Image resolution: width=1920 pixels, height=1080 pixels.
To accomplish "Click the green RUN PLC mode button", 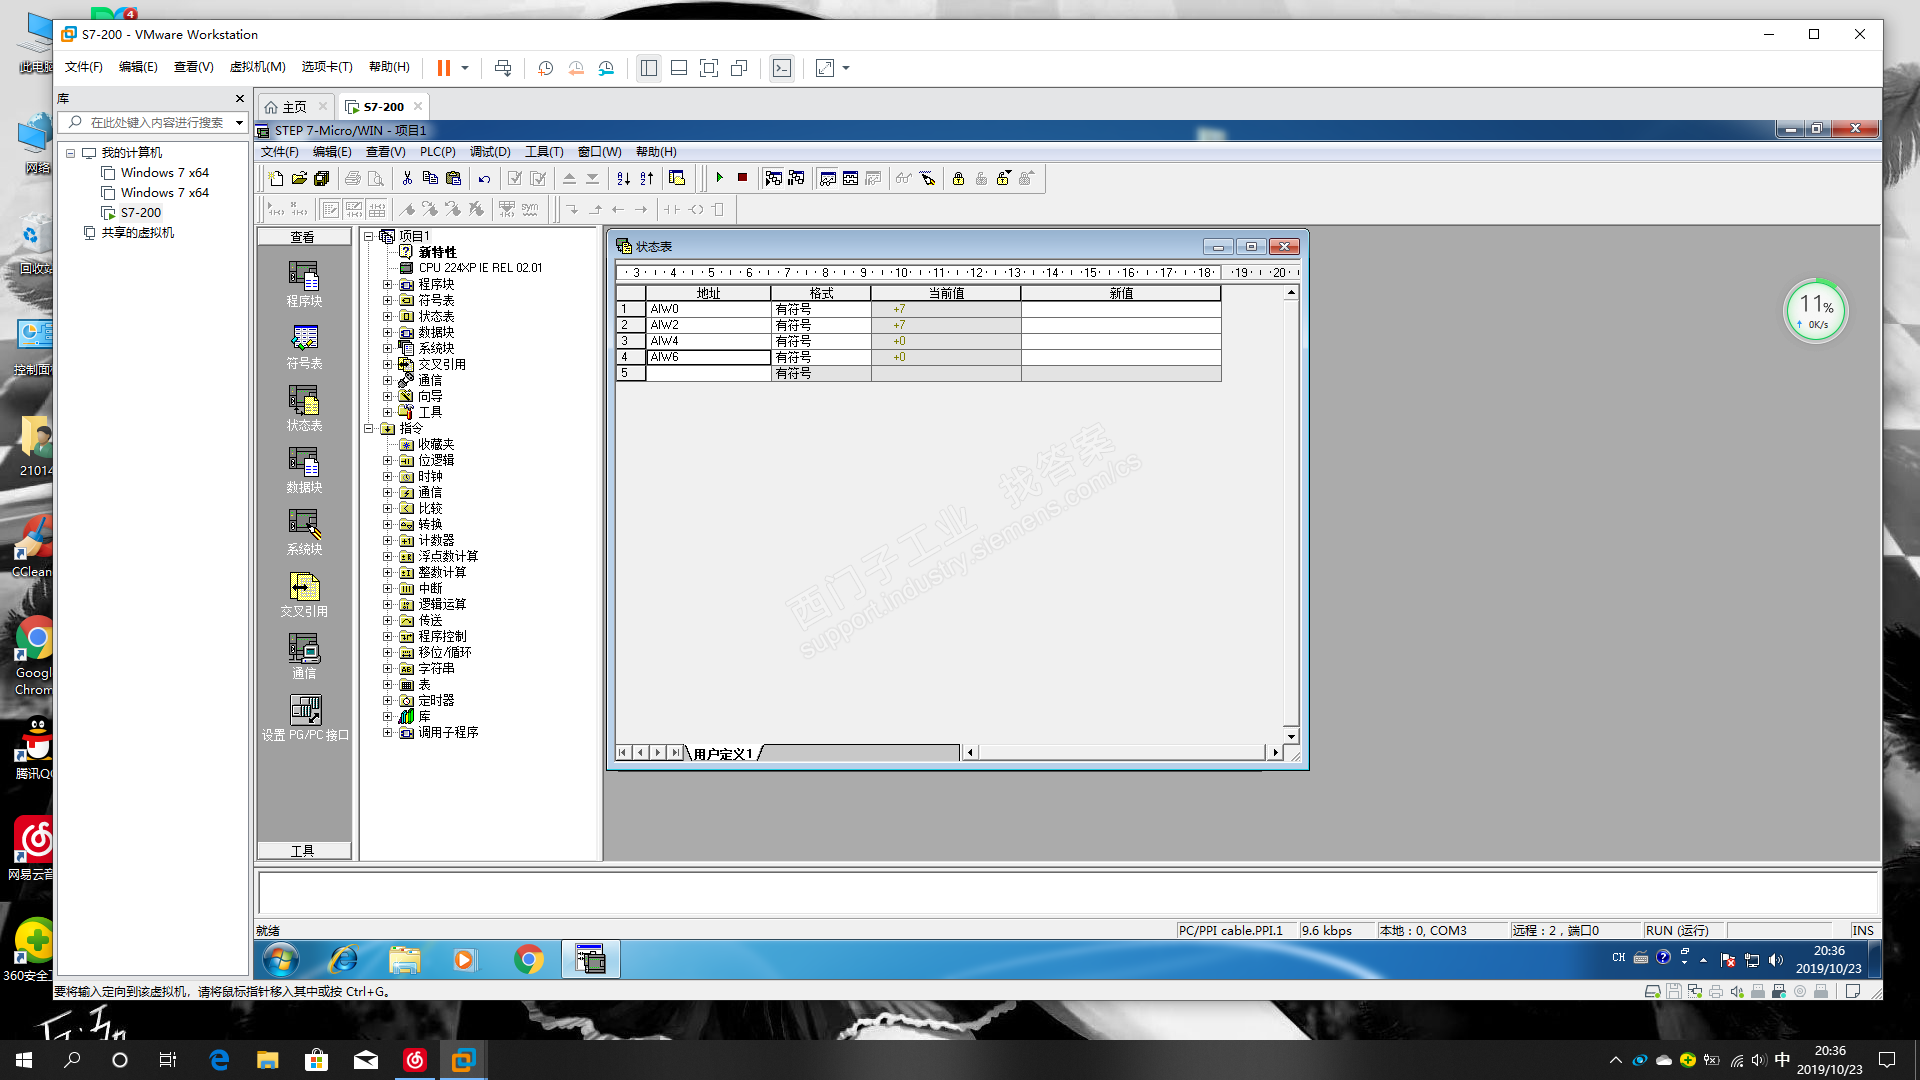I will click(719, 178).
